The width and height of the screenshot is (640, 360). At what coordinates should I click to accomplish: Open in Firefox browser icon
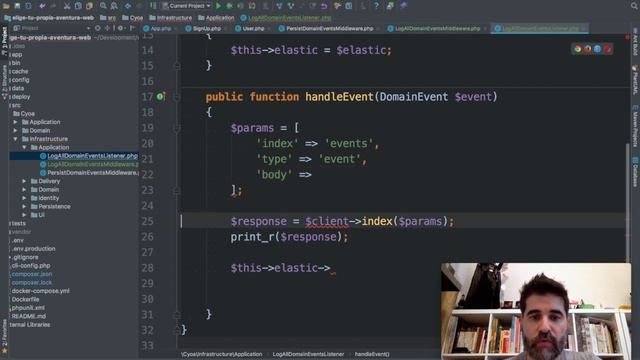pos(588,49)
